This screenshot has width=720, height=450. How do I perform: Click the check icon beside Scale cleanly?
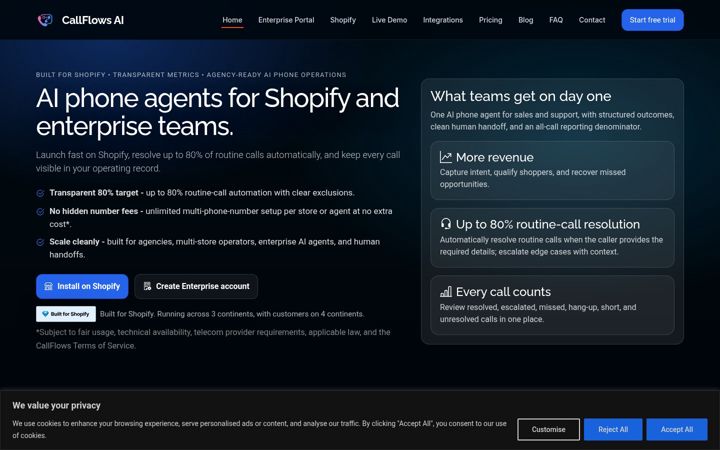coord(40,242)
